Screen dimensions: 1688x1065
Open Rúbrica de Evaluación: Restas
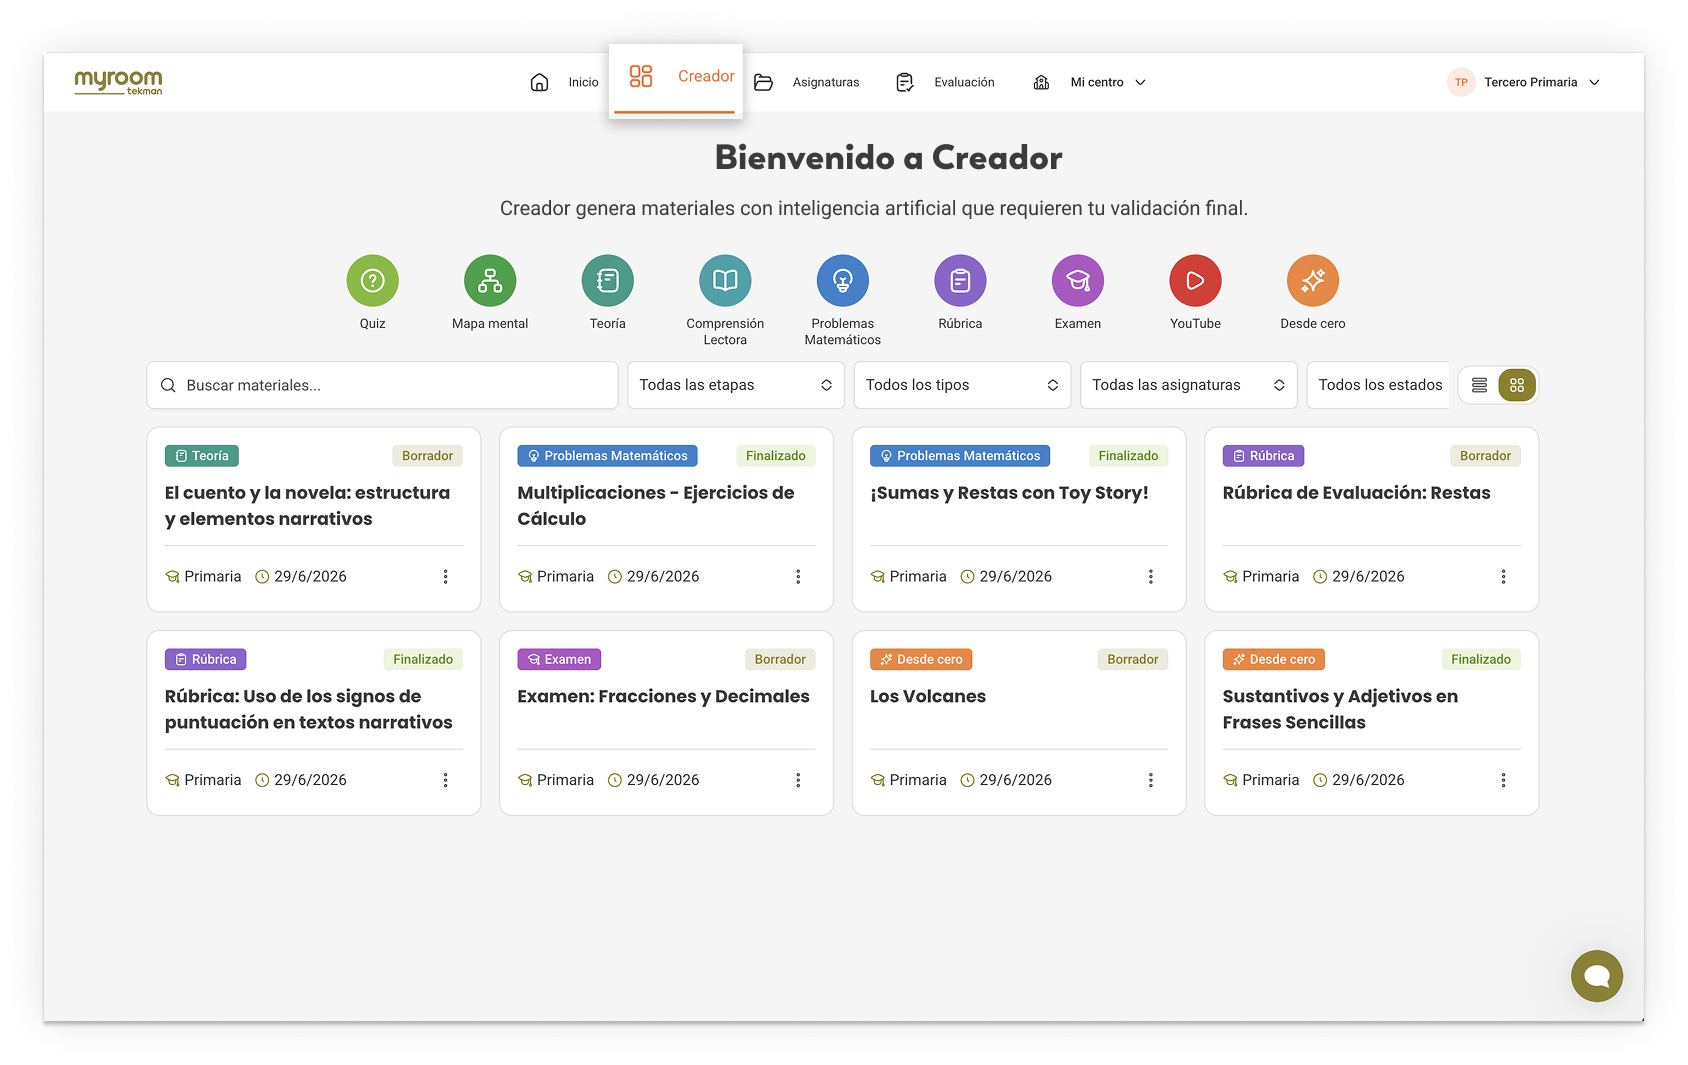click(x=1356, y=493)
